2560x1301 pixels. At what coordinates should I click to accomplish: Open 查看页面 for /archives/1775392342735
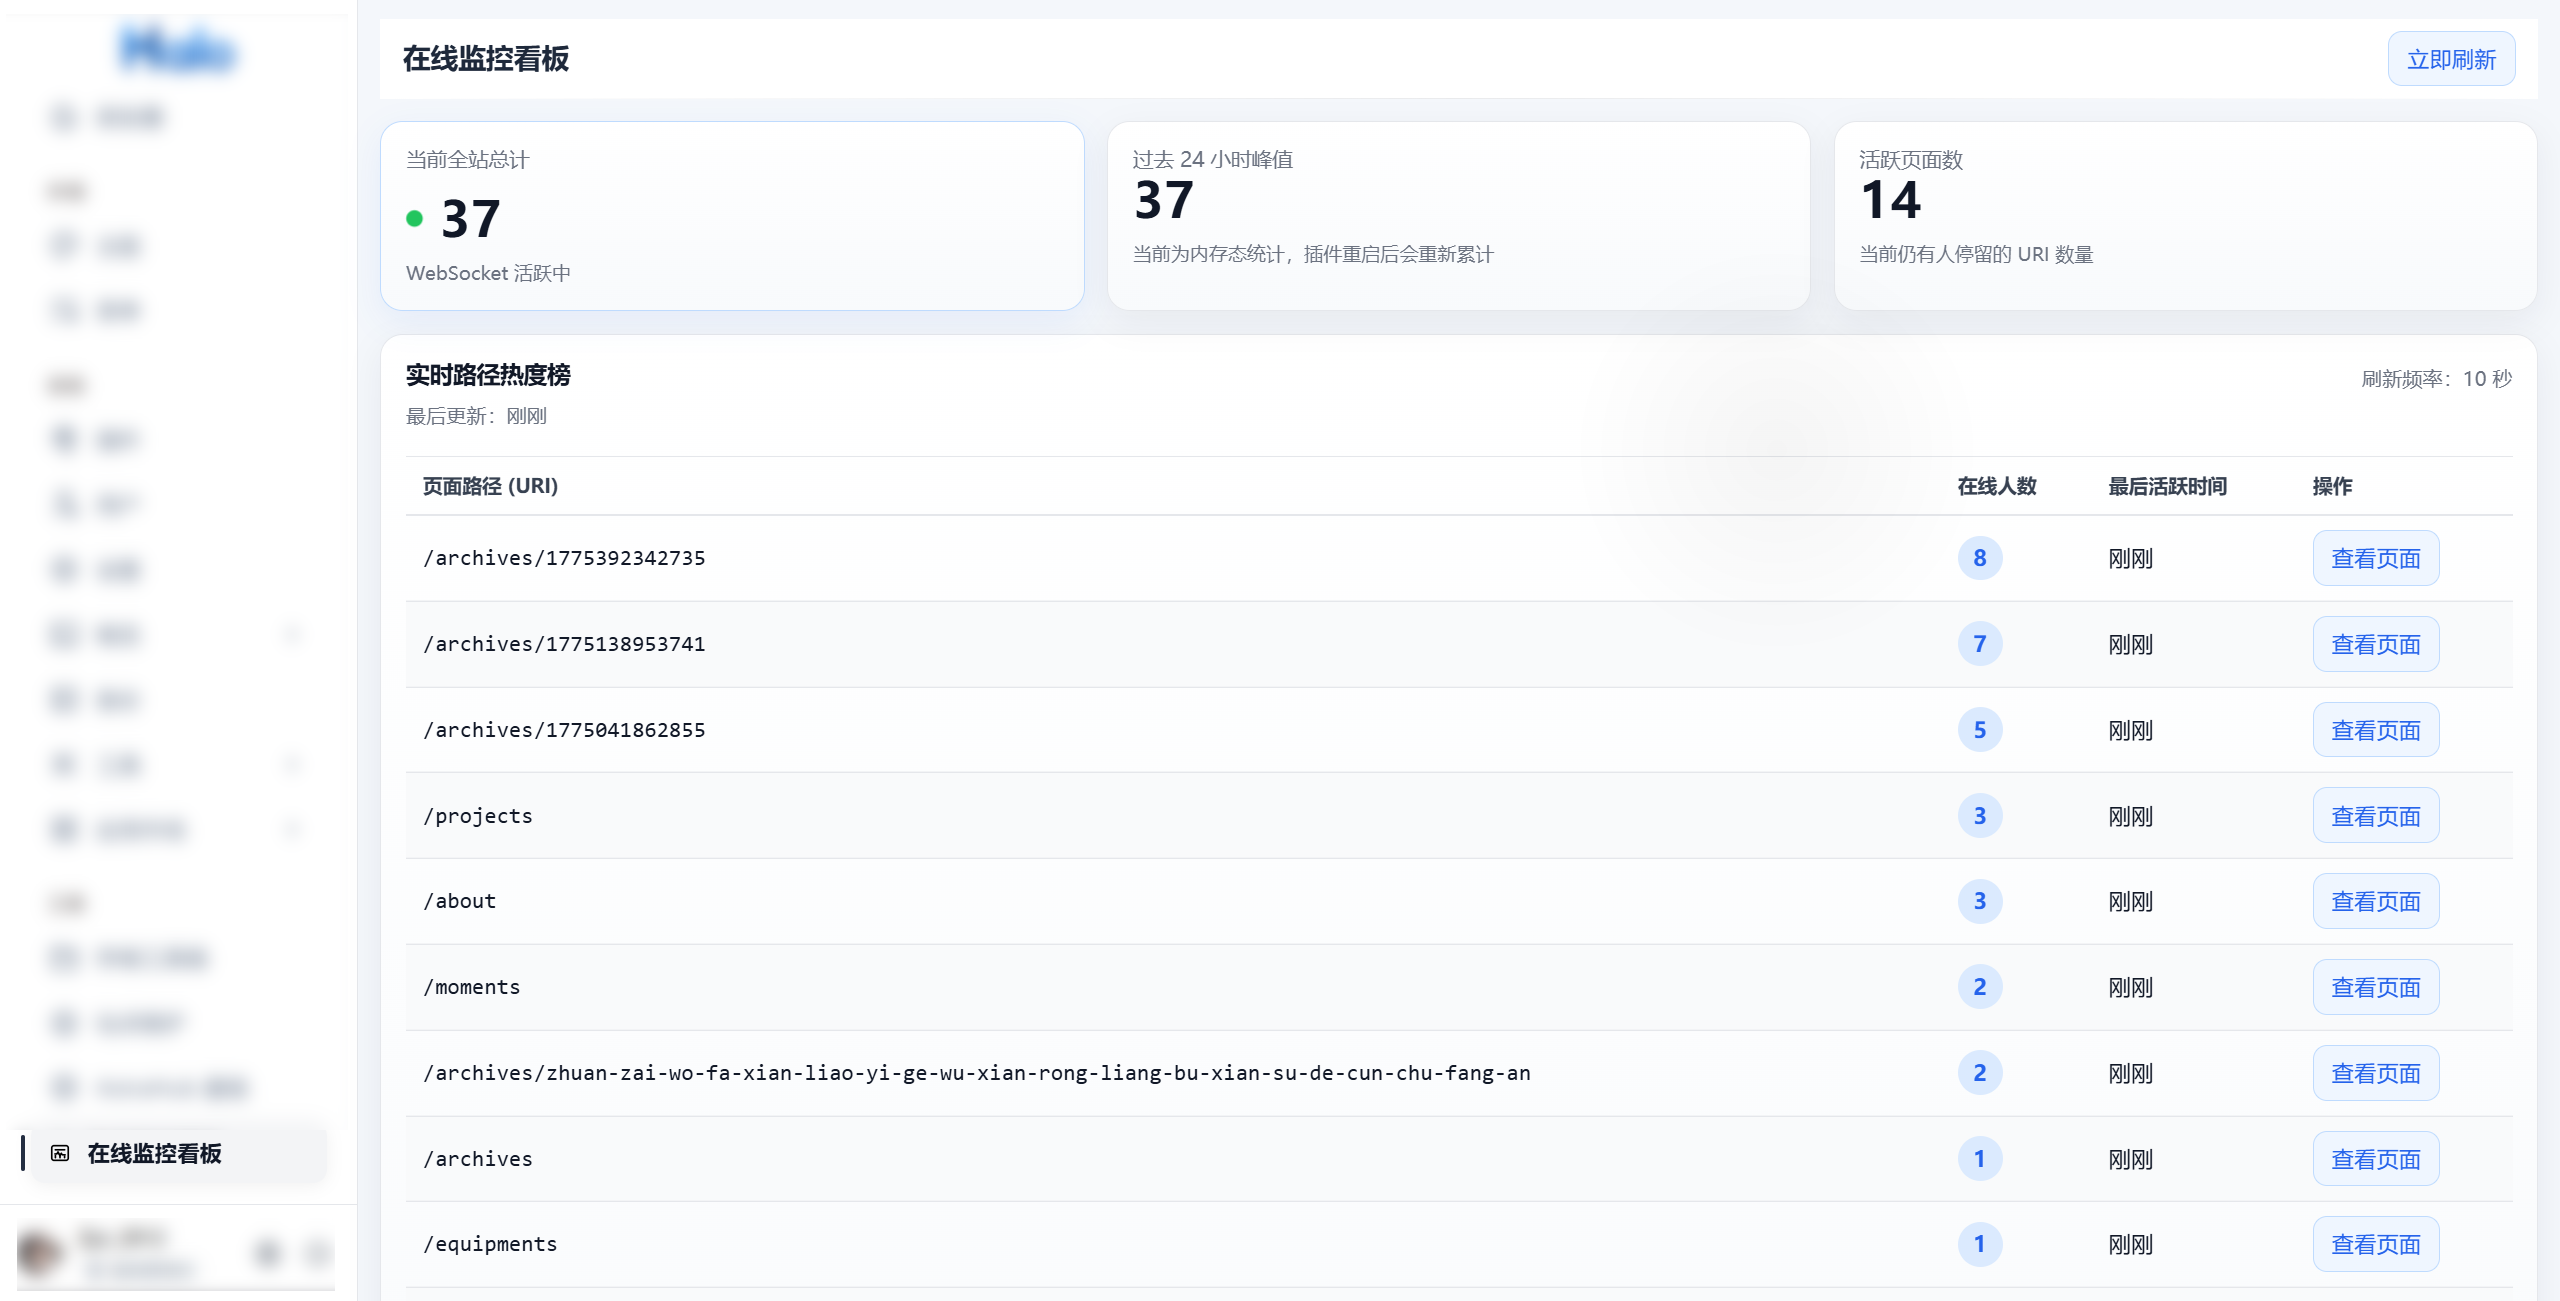[x=2375, y=558]
